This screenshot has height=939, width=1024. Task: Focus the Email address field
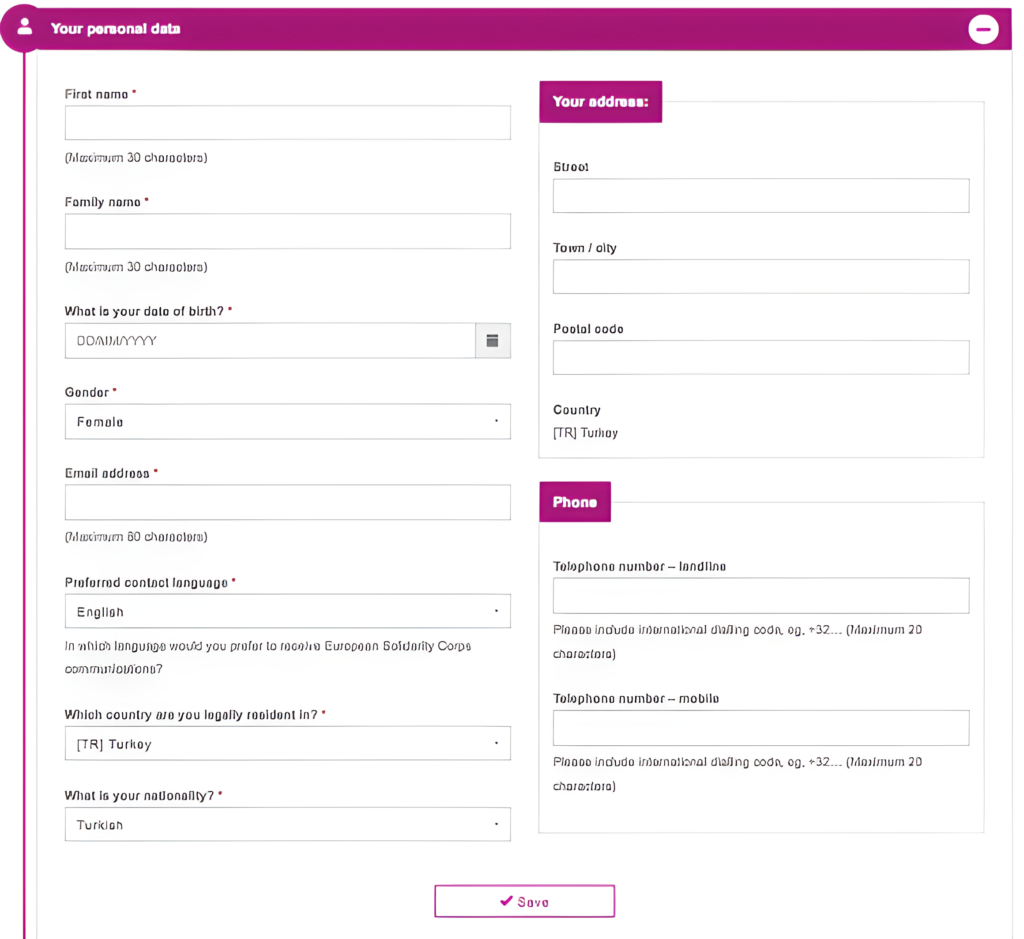[x=287, y=502]
